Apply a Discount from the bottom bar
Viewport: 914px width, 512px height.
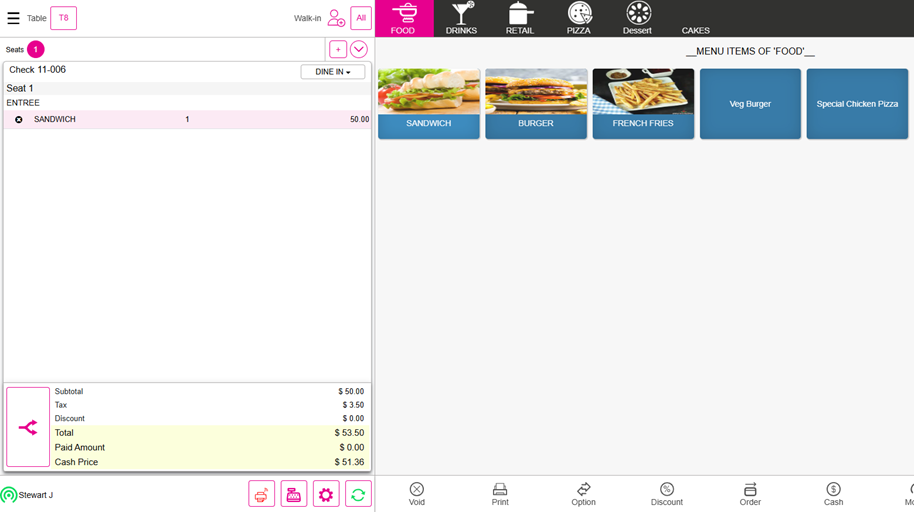(x=666, y=494)
